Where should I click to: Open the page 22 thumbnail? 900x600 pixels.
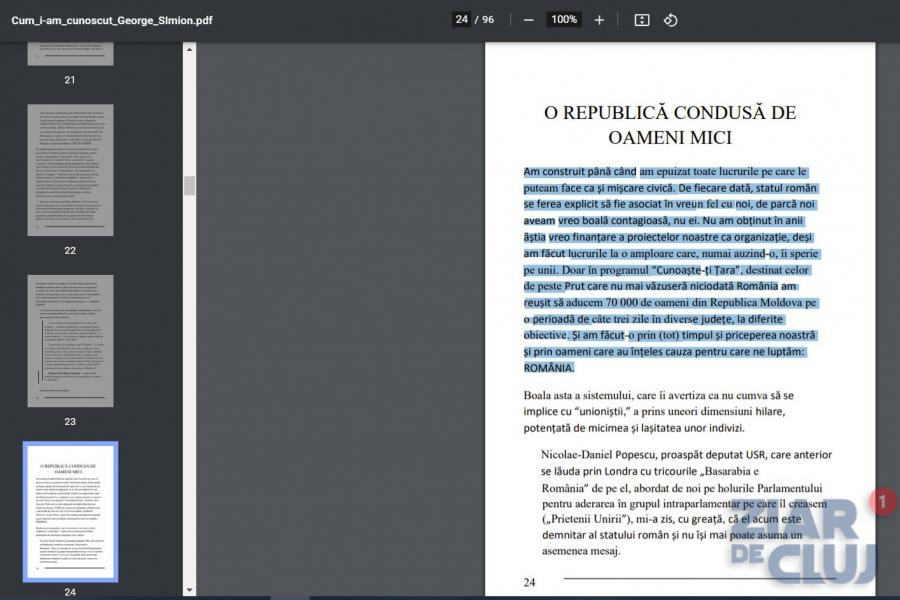click(x=70, y=170)
